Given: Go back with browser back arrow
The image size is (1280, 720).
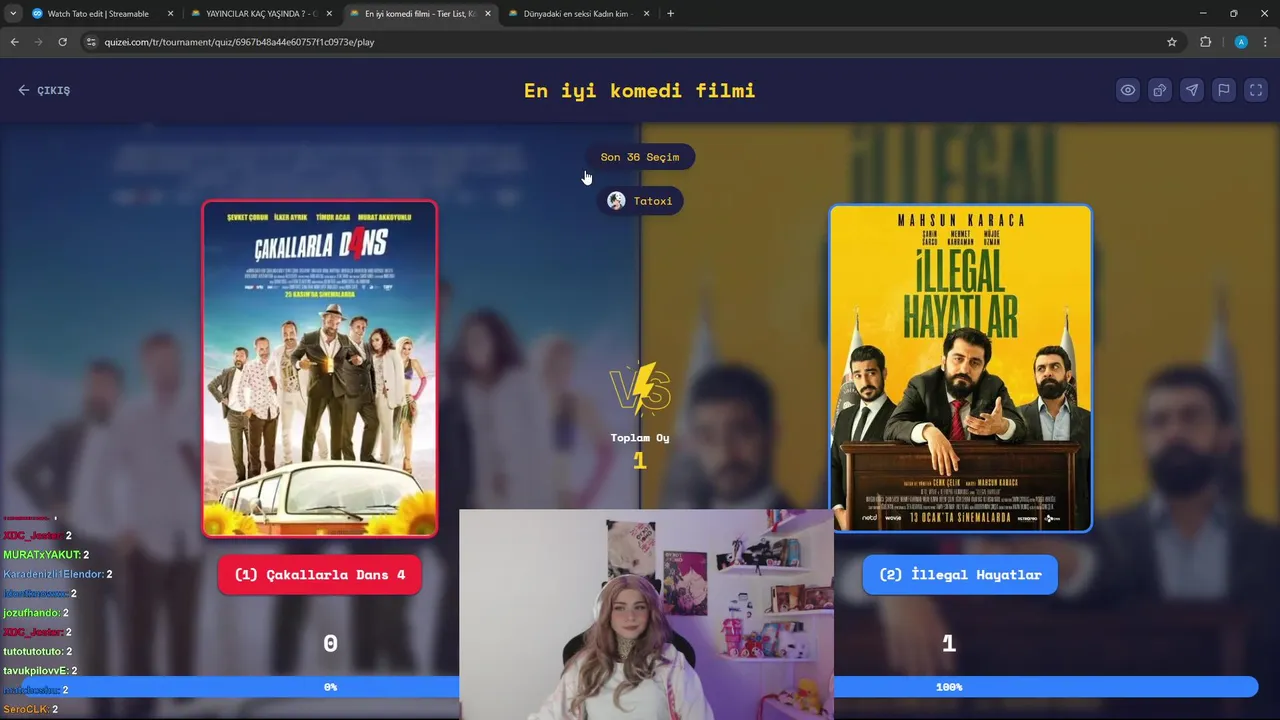Looking at the screenshot, I should click(15, 42).
